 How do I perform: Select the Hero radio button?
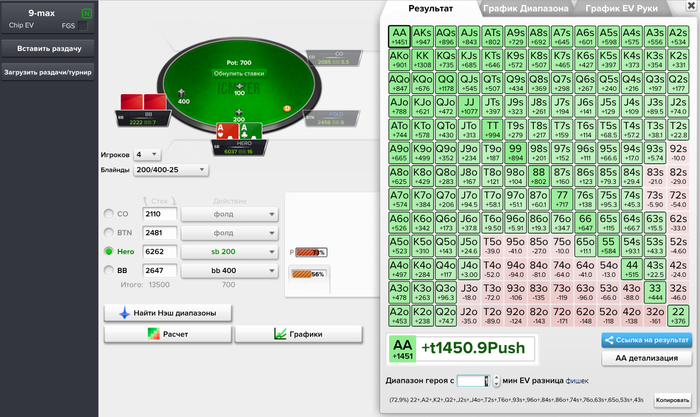pyautogui.click(x=108, y=251)
